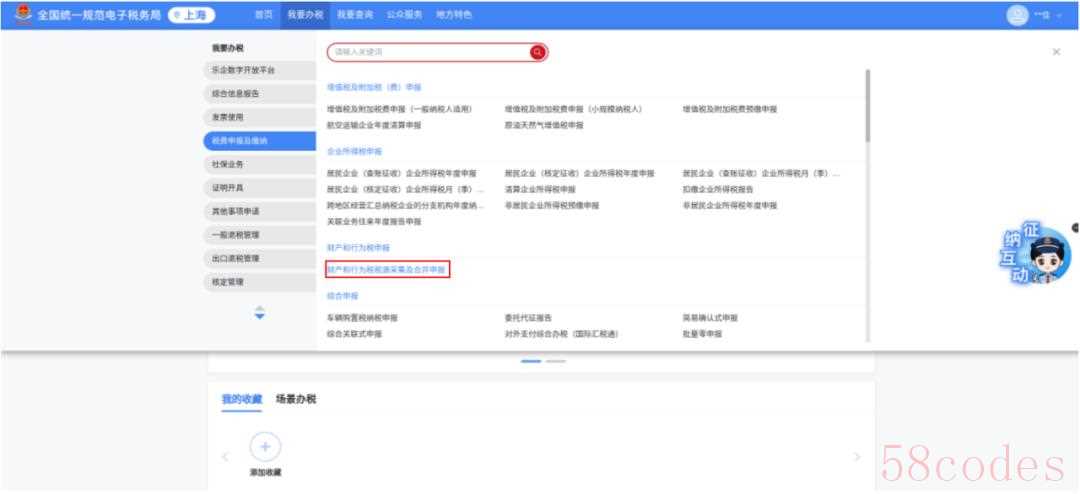Click the tax bureau emblem logo
The image size is (1080, 494).
click(23, 14)
